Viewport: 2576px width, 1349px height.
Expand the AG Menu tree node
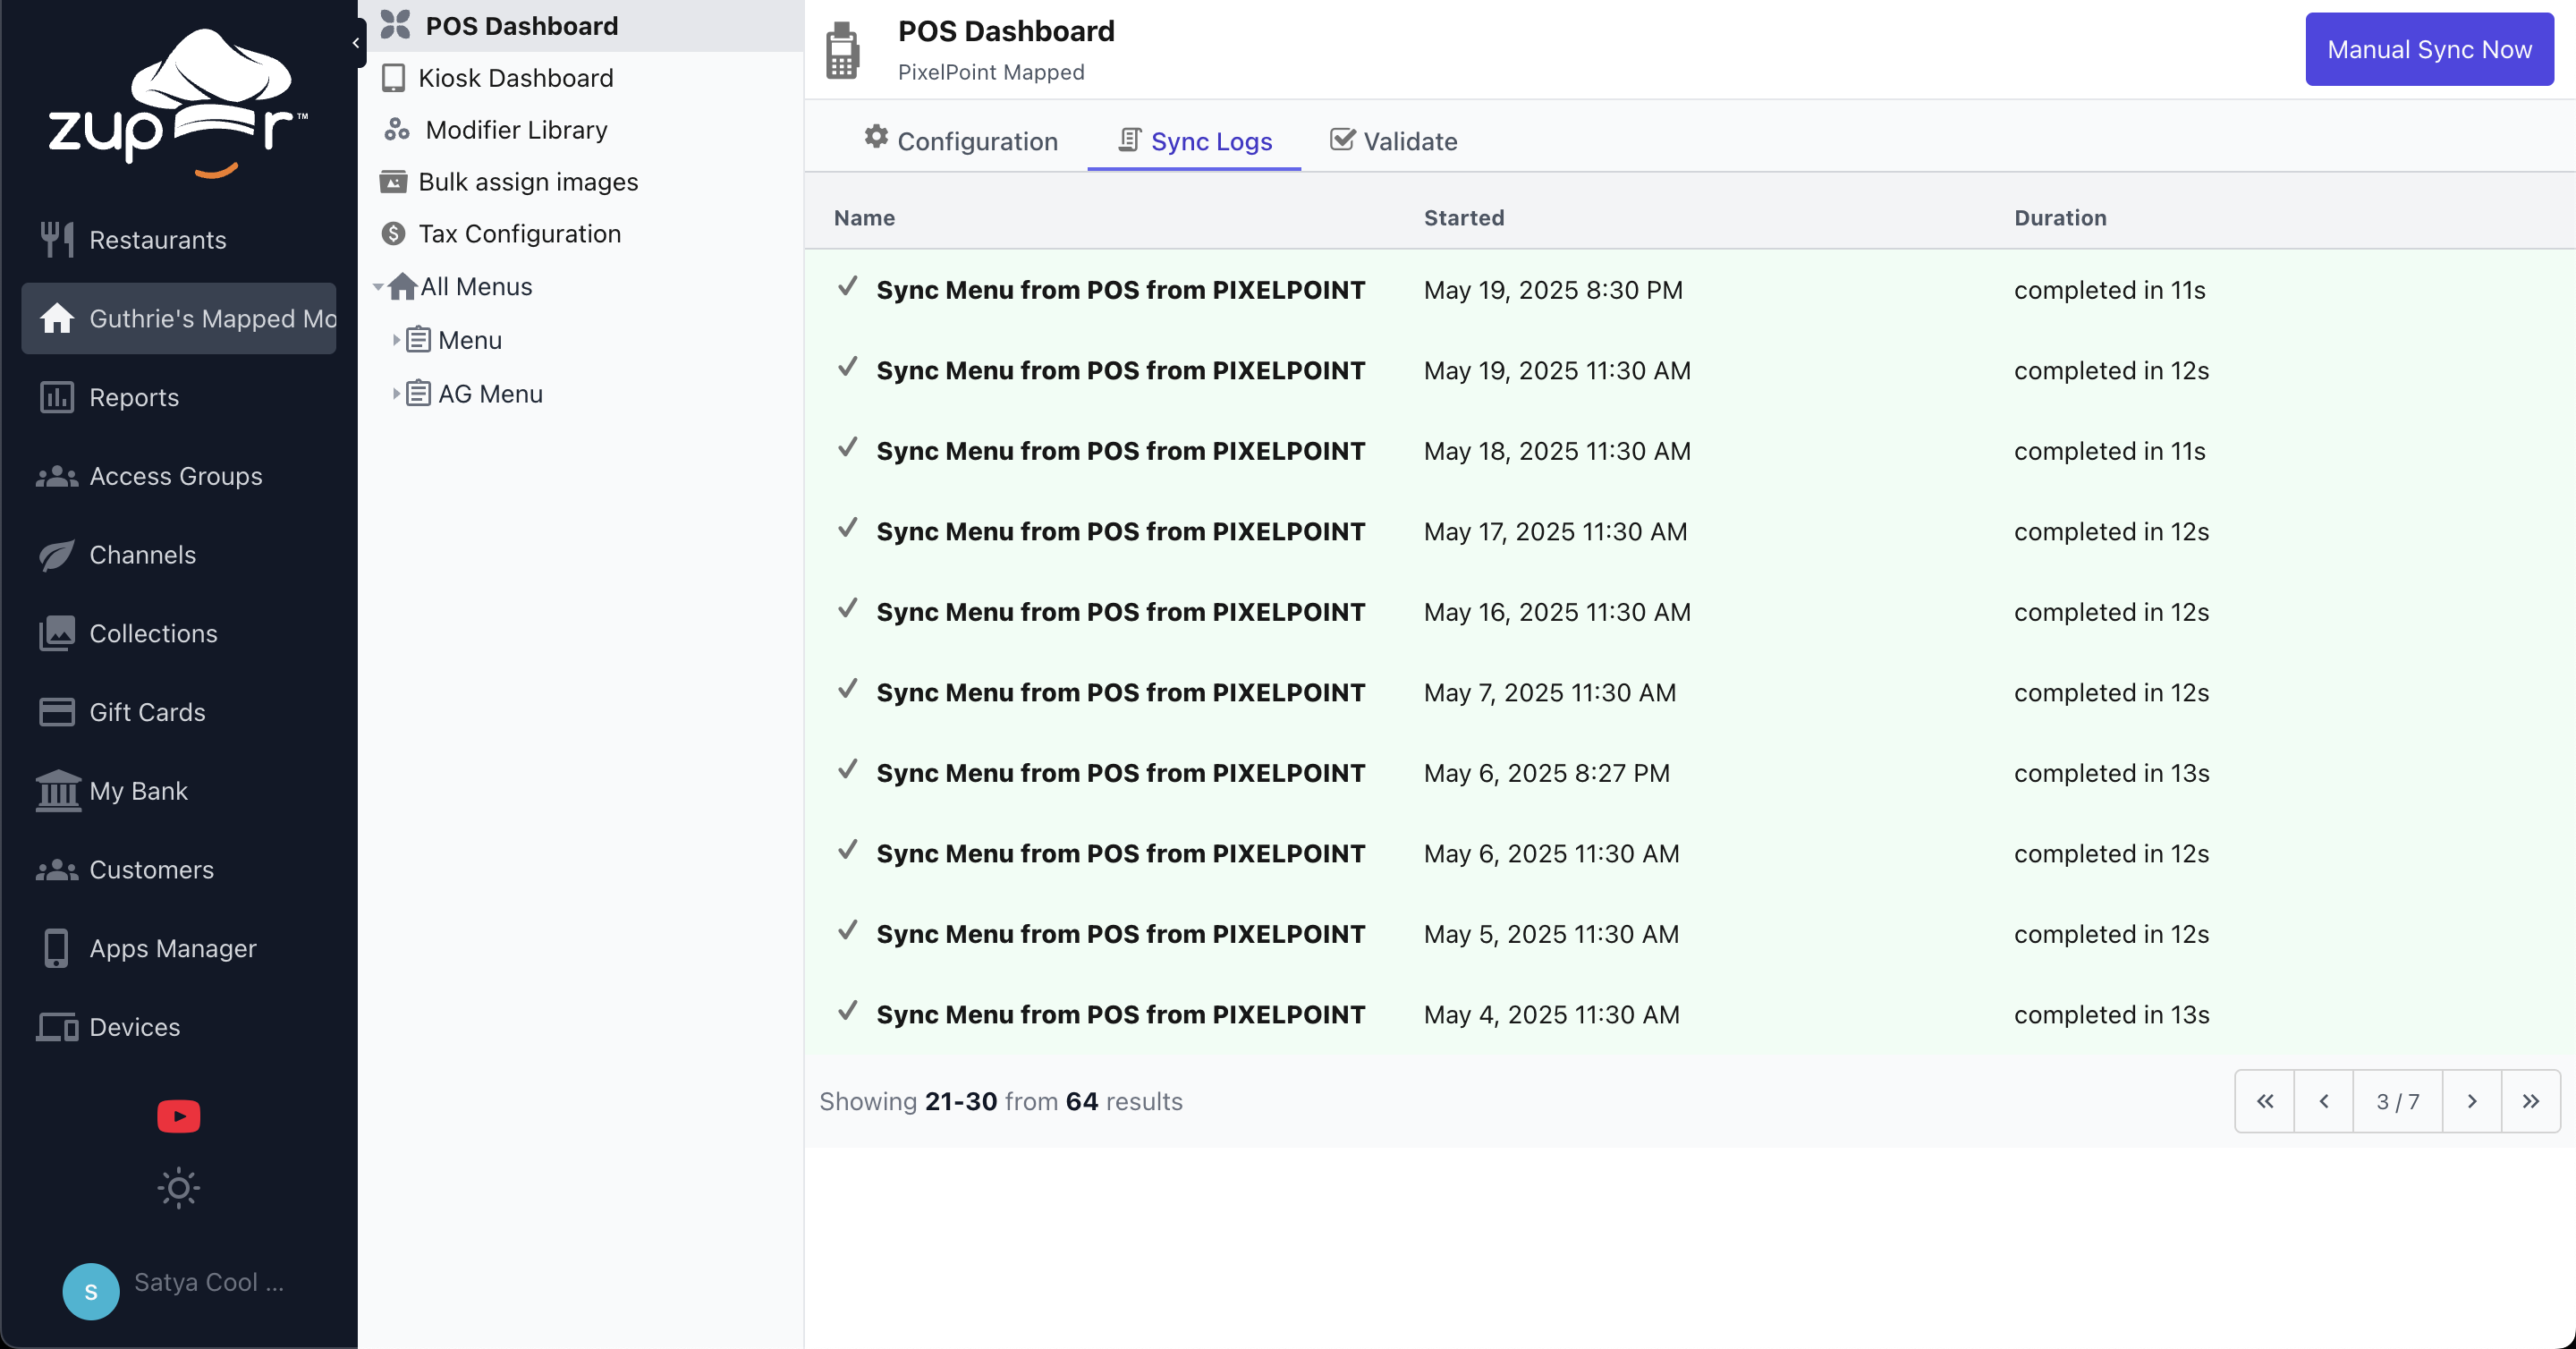(396, 394)
